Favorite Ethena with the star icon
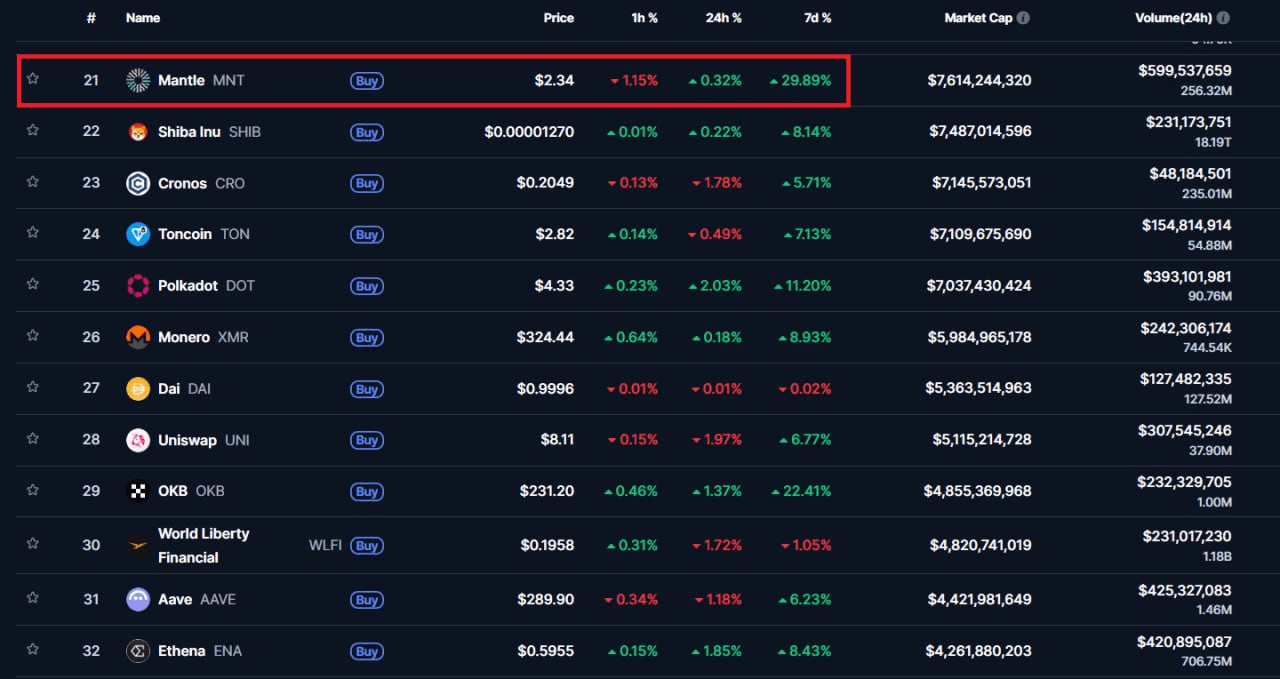This screenshot has height=679, width=1280. tap(33, 650)
